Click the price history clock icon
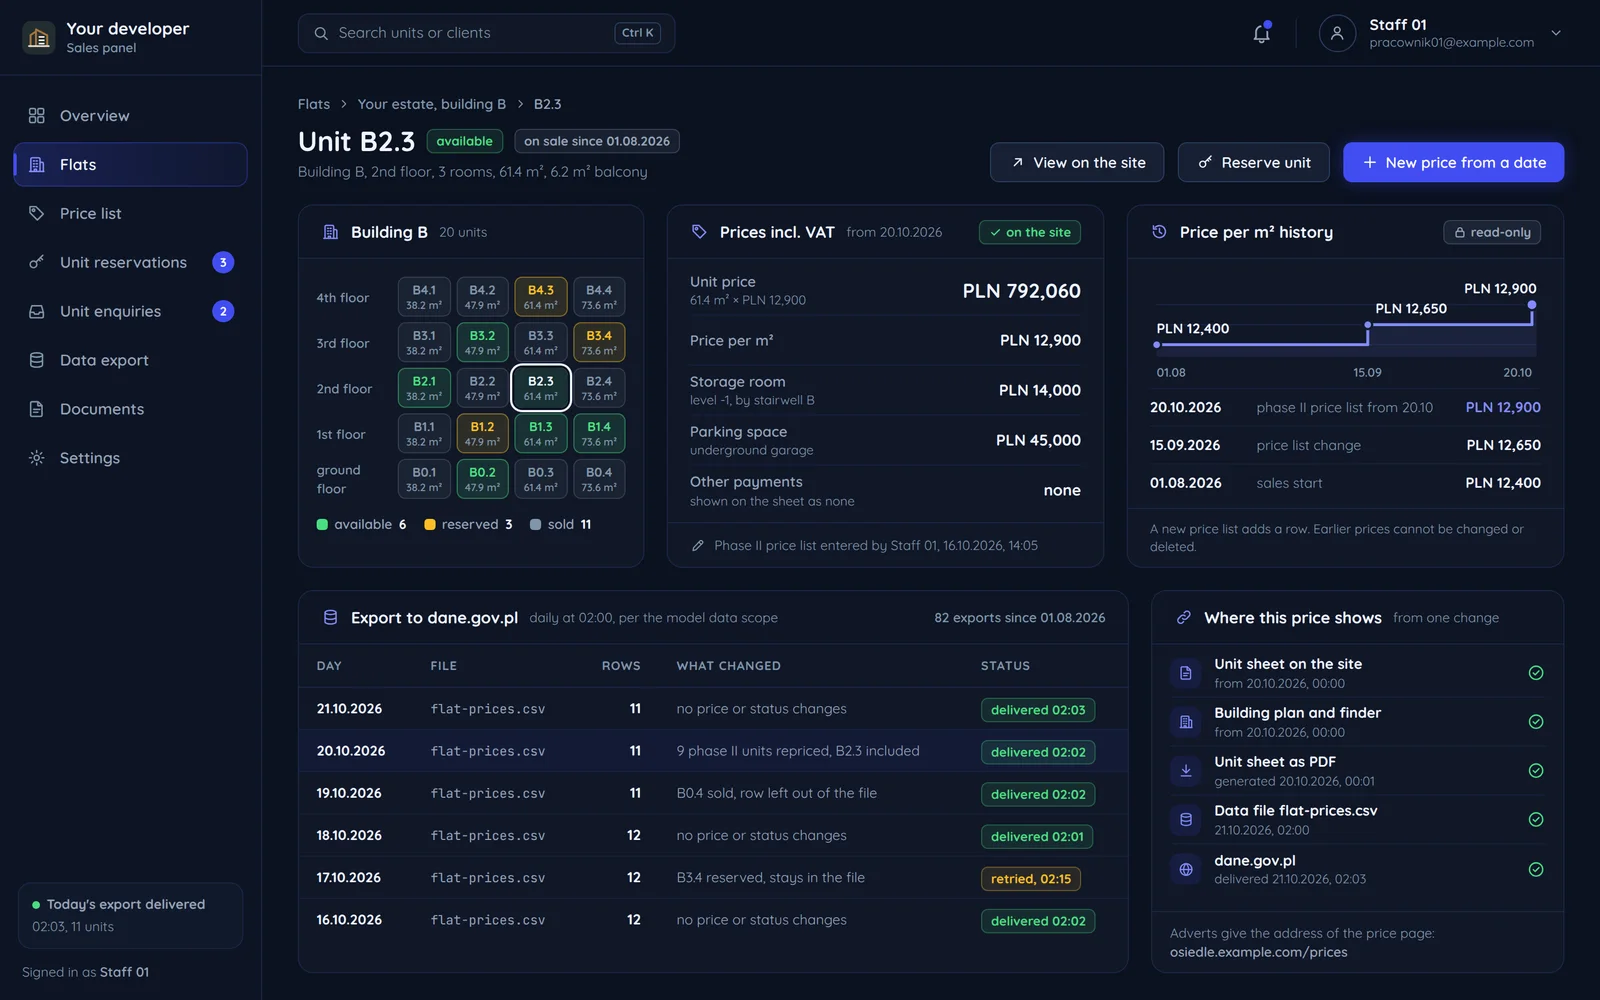This screenshot has width=1600, height=1000. click(1159, 232)
